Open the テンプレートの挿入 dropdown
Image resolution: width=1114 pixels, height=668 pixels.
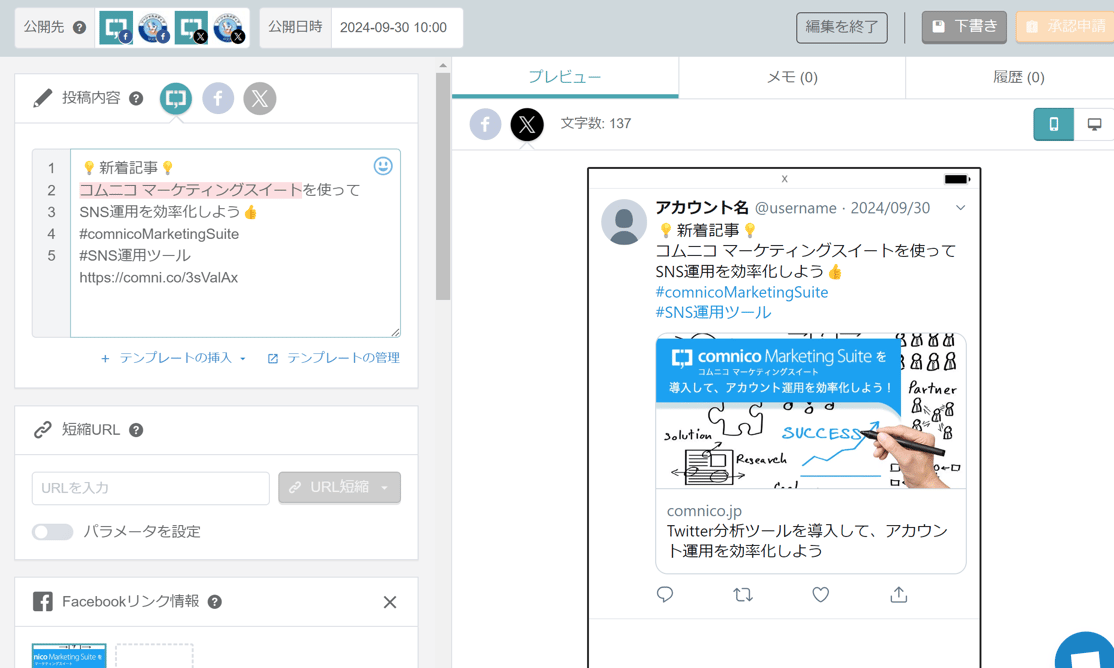[x=175, y=358]
